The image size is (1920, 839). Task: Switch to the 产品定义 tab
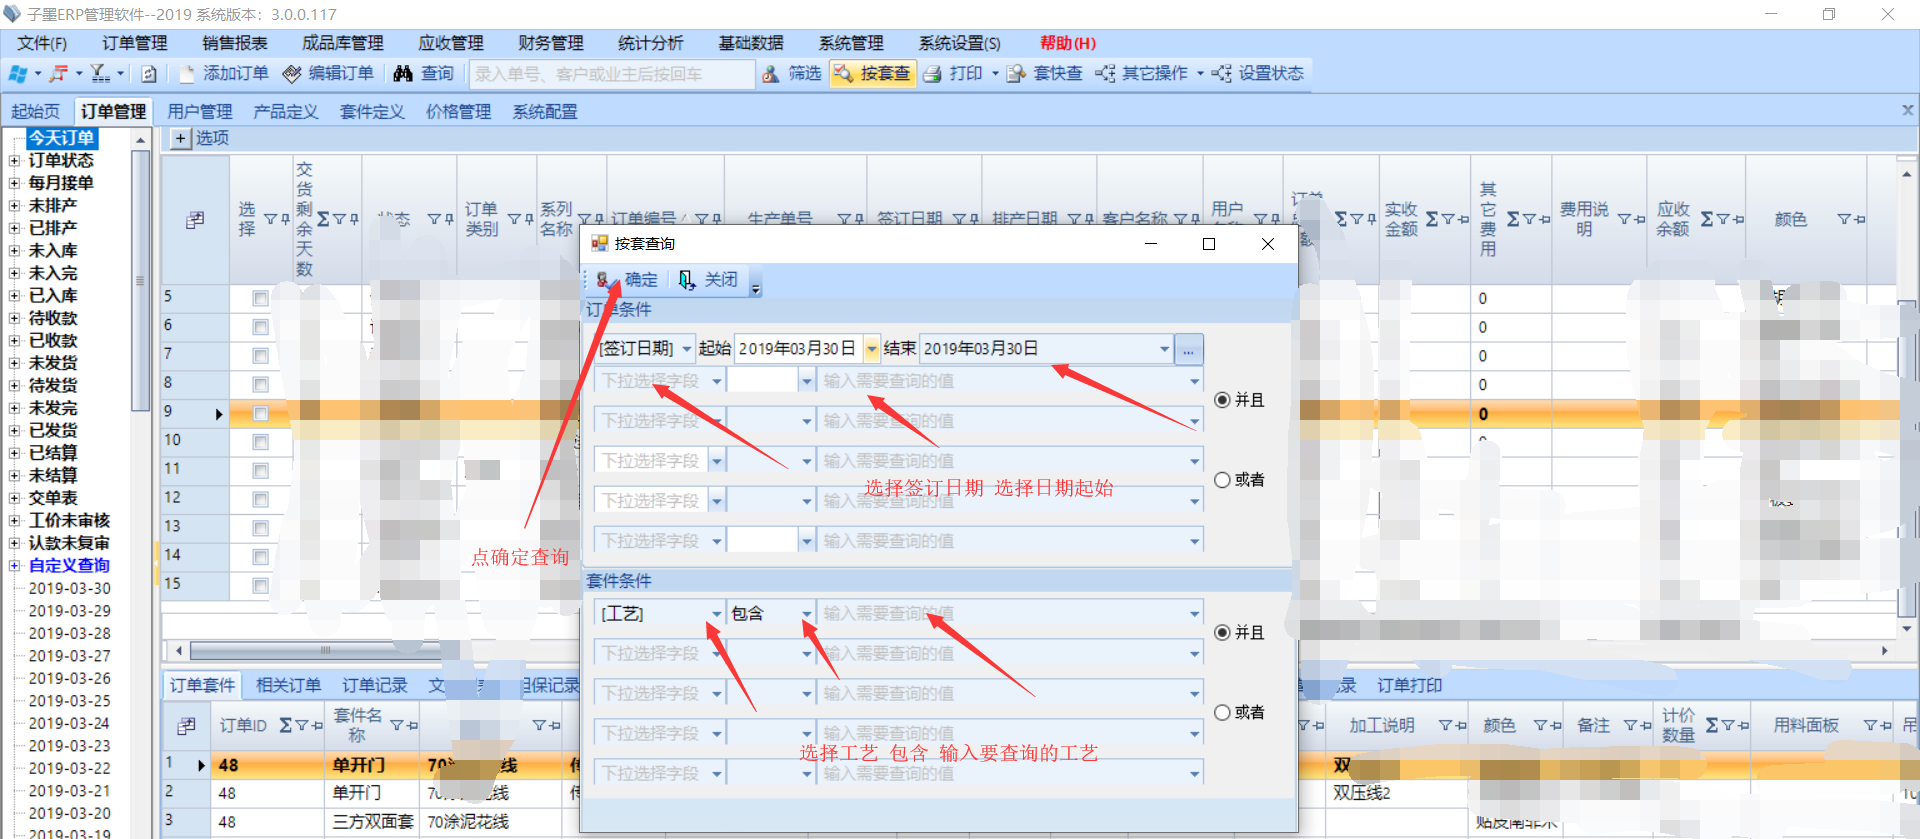click(x=285, y=112)
